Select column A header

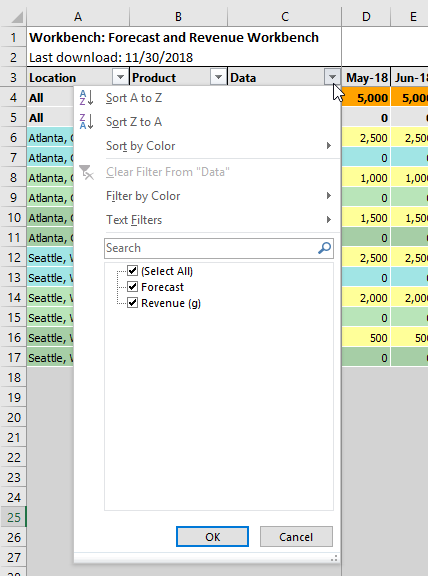(78, 17)
